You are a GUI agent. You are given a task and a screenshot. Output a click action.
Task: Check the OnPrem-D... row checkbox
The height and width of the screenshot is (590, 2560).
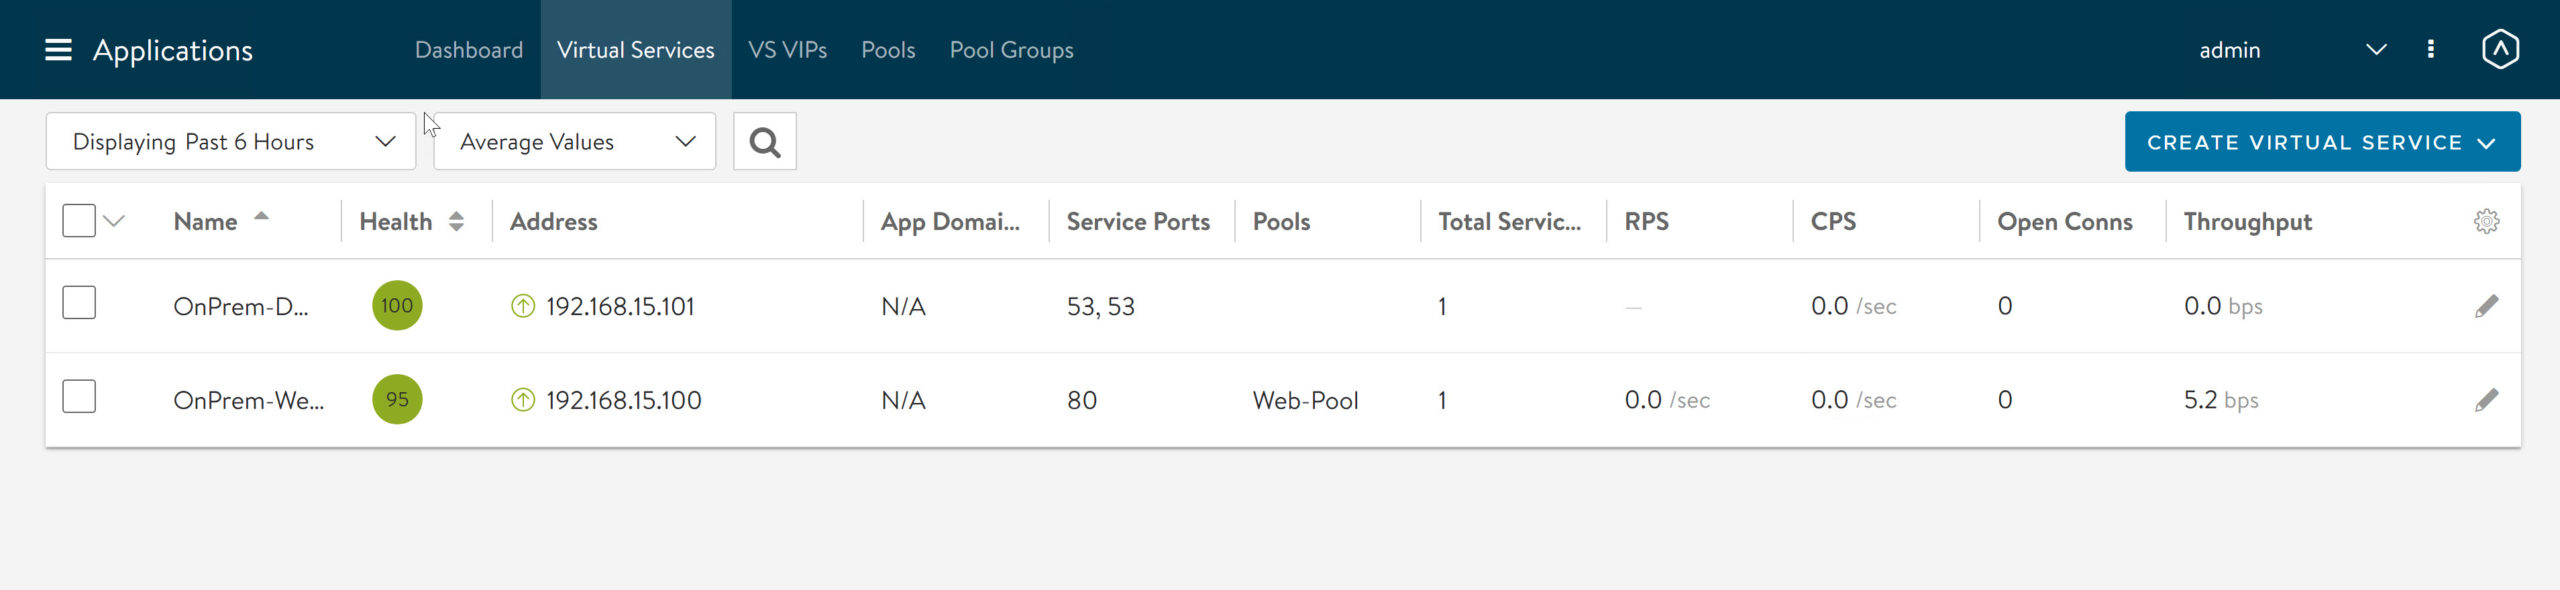79,303
